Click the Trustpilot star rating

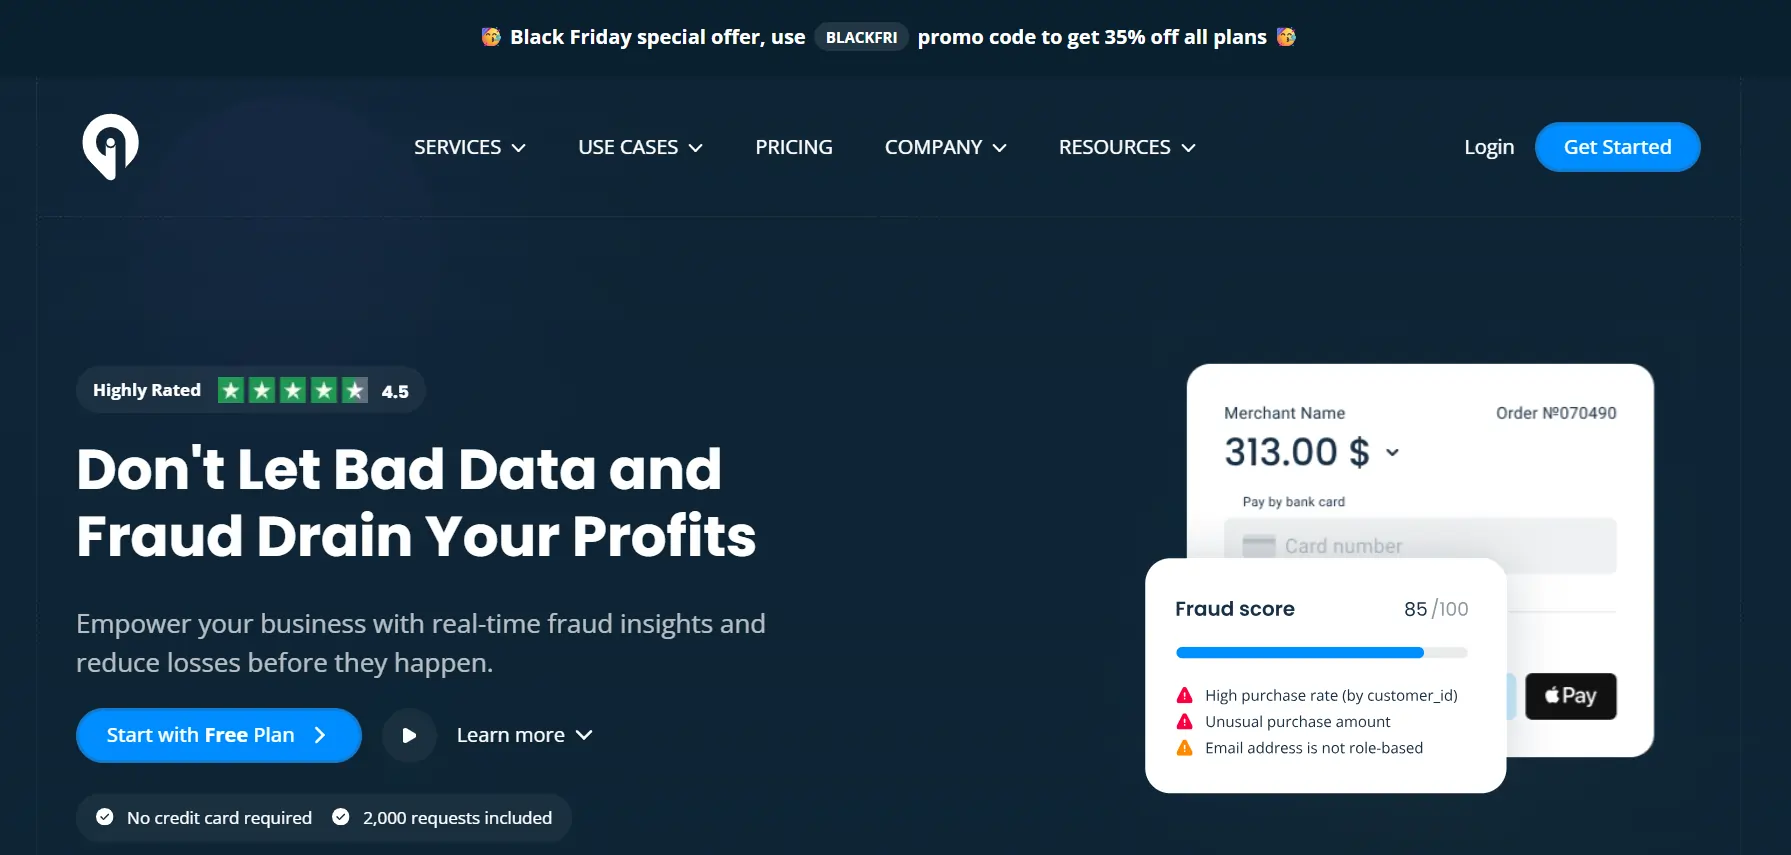[x=293, y=390]
